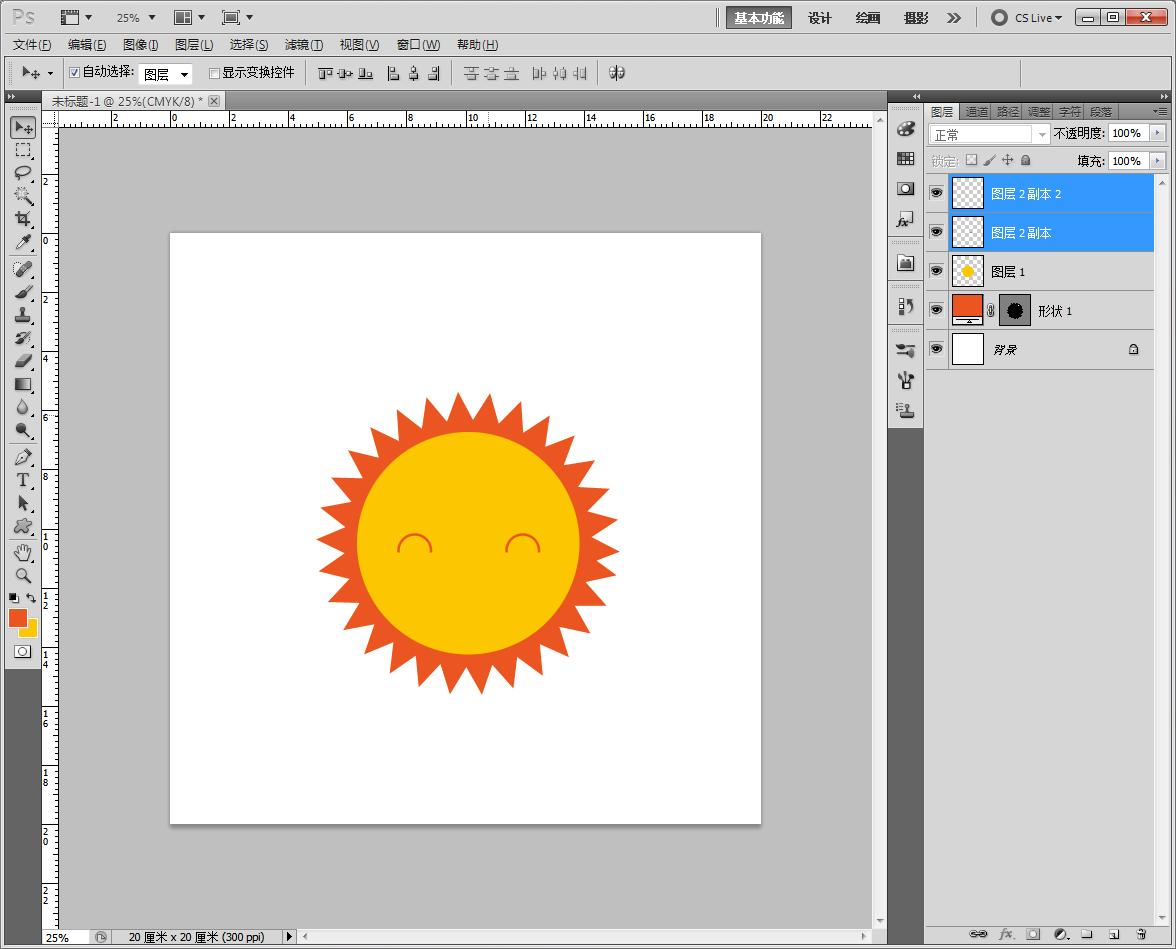Switch to the 设计 workspace
1176x949 pixels.
tap(820, 18)
